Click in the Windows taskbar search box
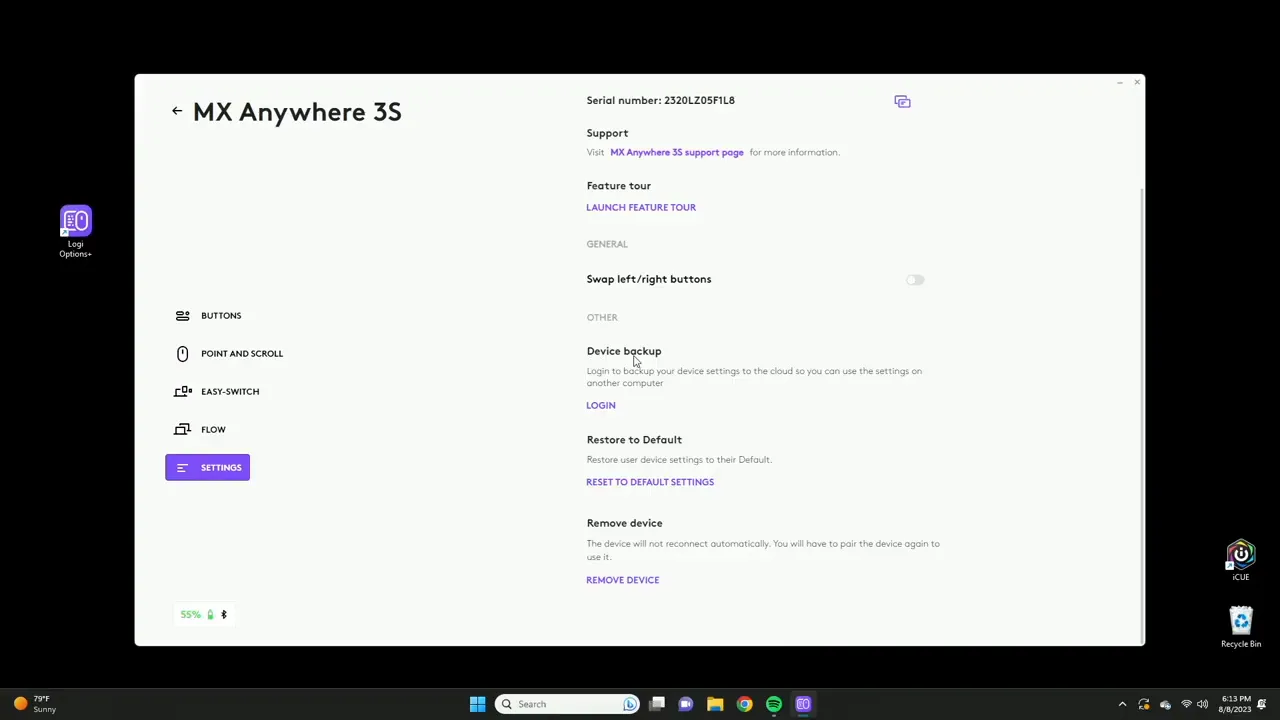The height and width of the screenshot is (720, 1280). point(566,704)
